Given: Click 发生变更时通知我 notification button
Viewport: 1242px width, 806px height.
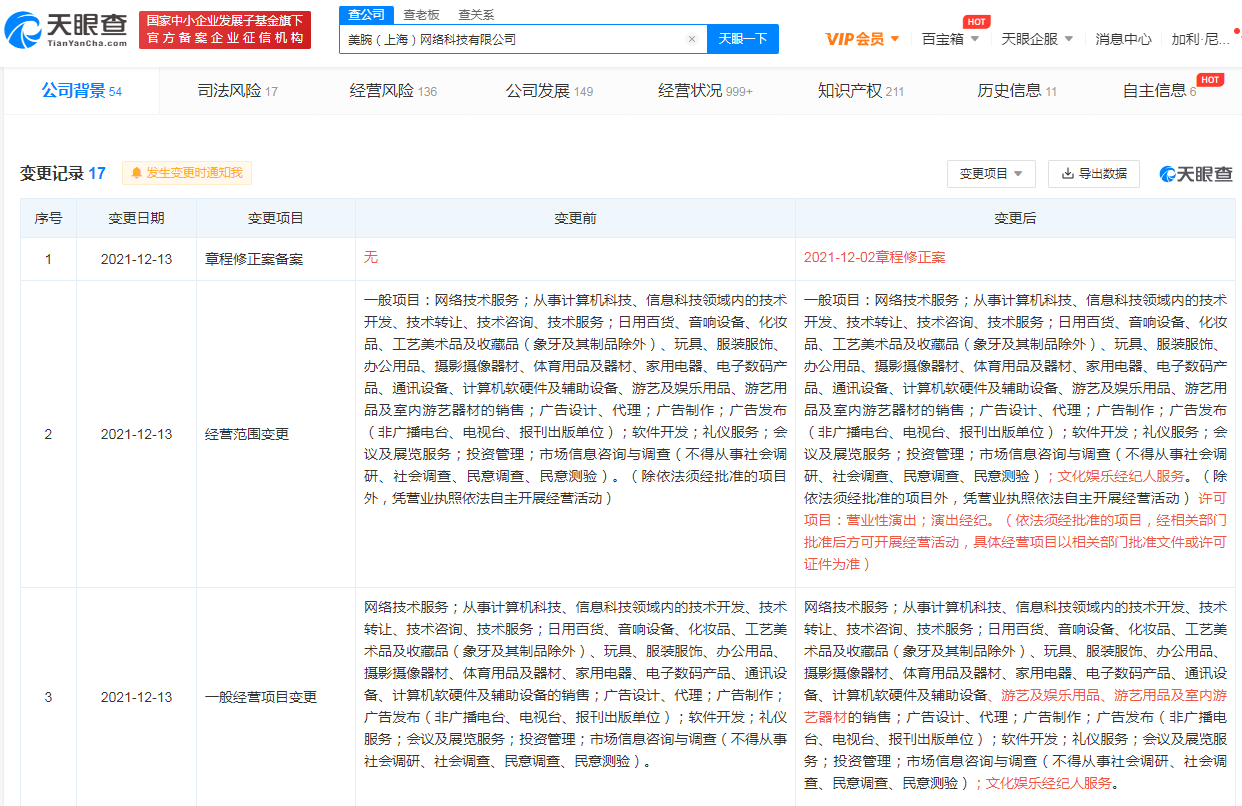Looking at the screenshot, I should point(187,173).
